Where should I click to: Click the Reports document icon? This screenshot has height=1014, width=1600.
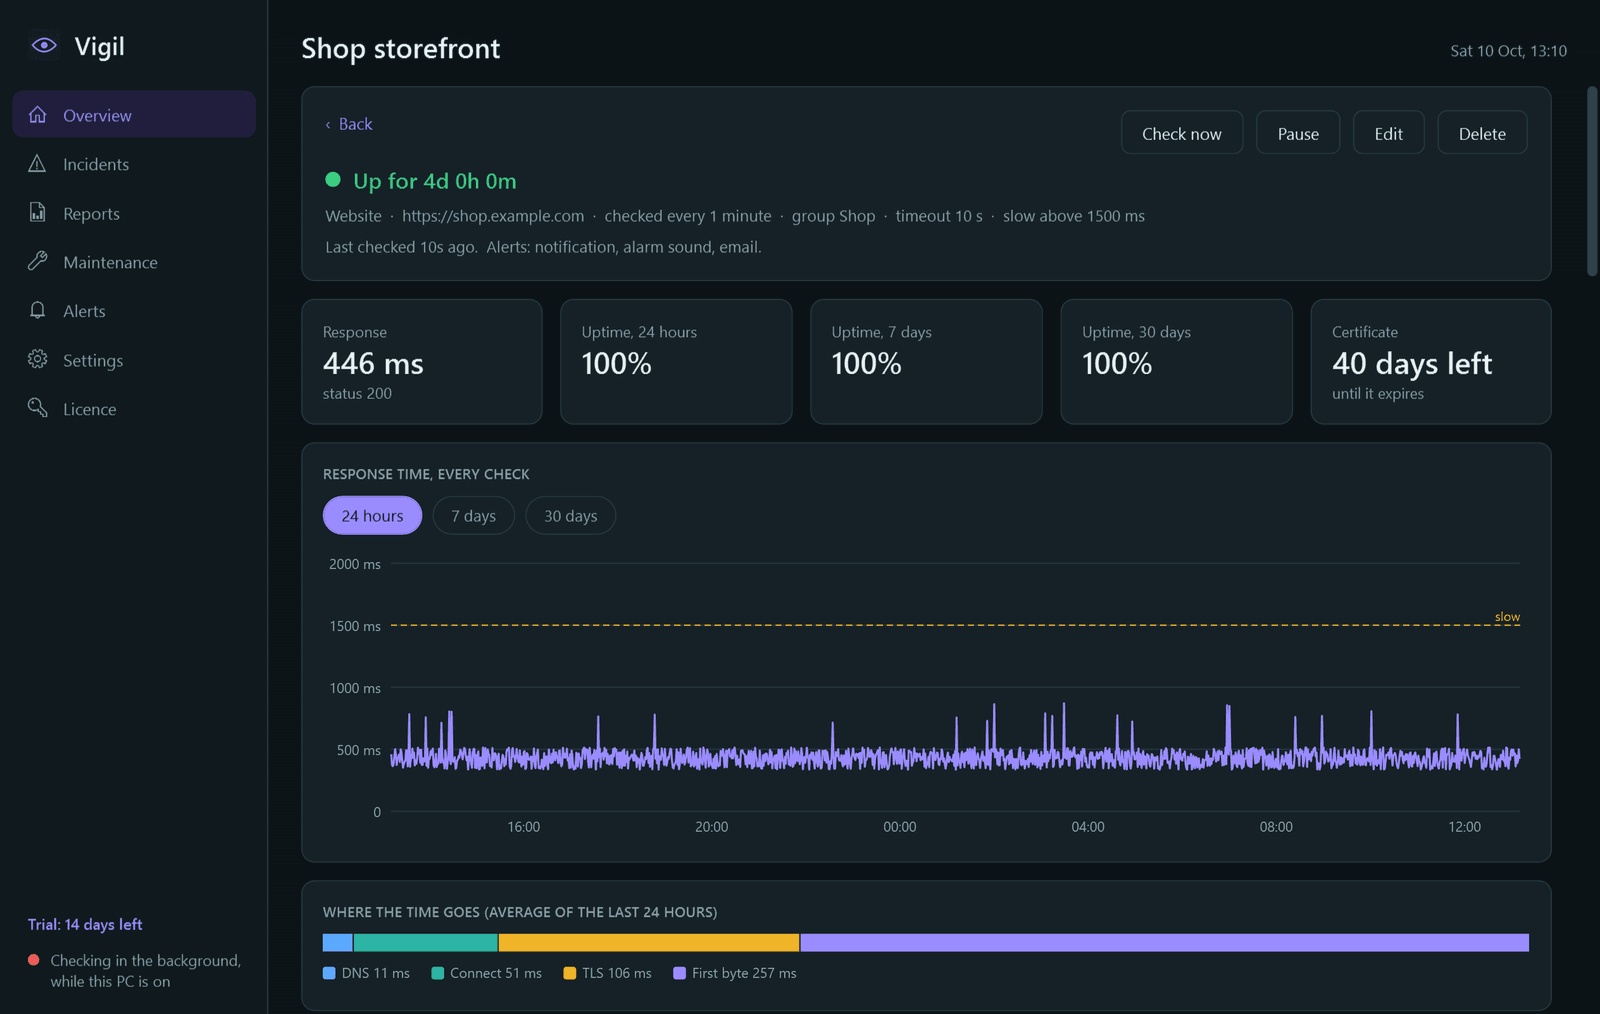tap(38, 212)
